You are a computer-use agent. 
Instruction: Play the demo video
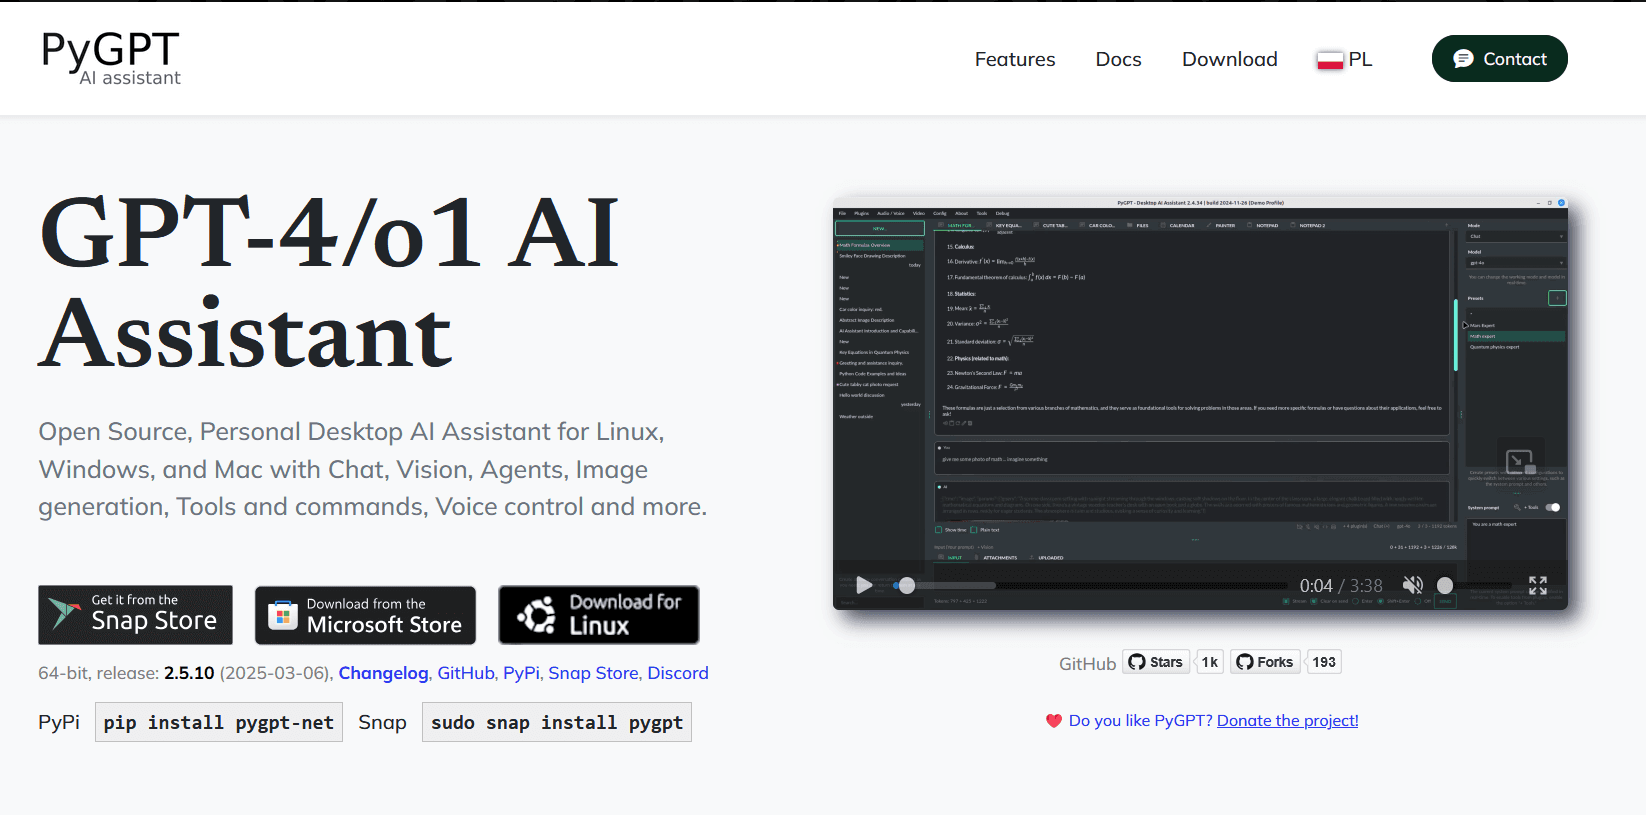click(864, 585)
